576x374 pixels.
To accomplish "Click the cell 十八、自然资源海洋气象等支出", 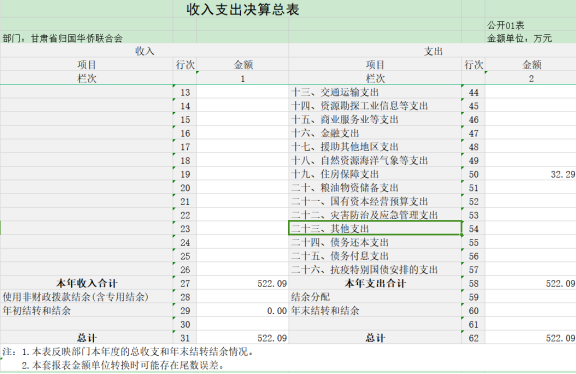I will click(x=375, y=160).
